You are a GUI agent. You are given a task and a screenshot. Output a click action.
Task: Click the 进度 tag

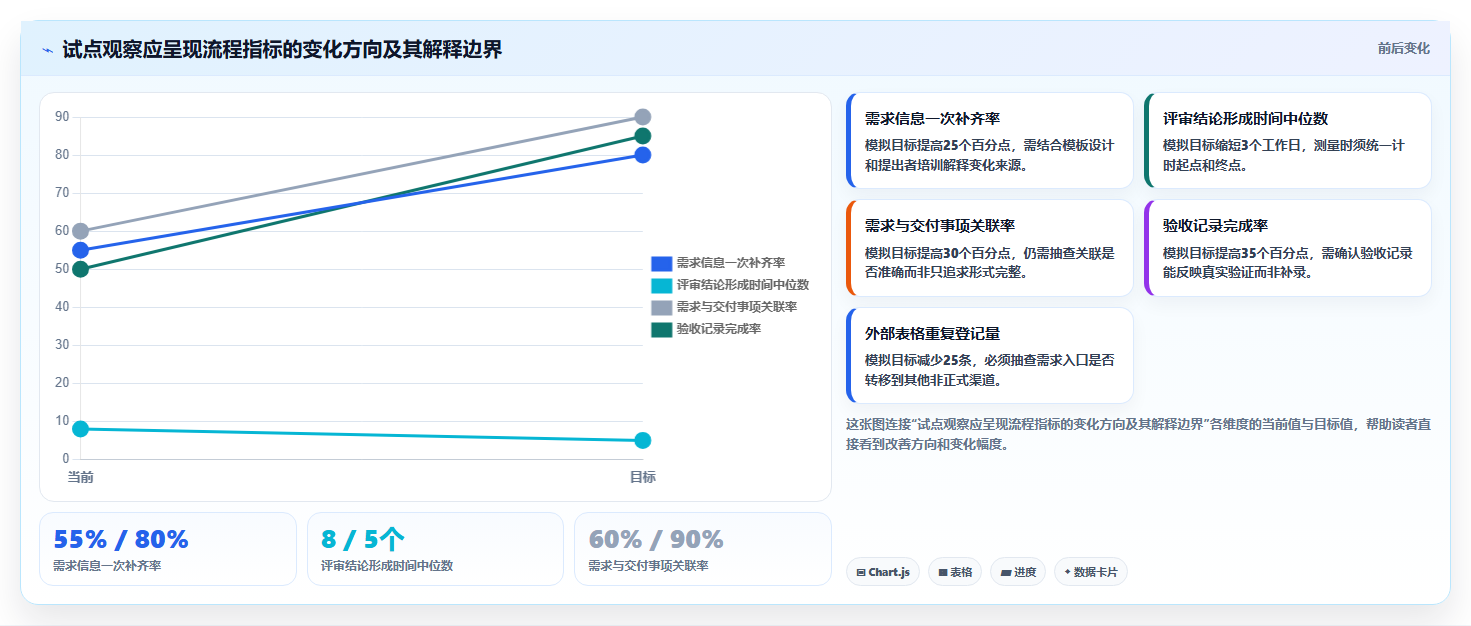[1018, 572]
